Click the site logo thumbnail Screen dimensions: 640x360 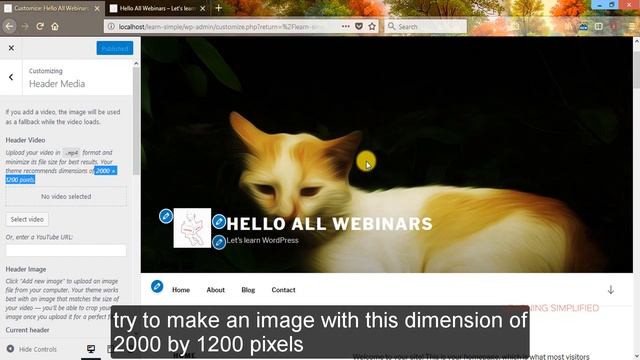(192, 228)
